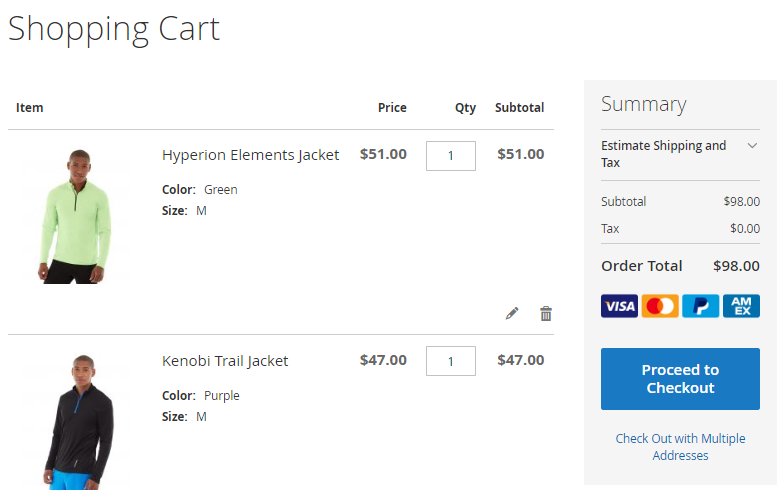777x499 pixels.
Task: Click the Summary heading
Action: (x=644, y=105)
